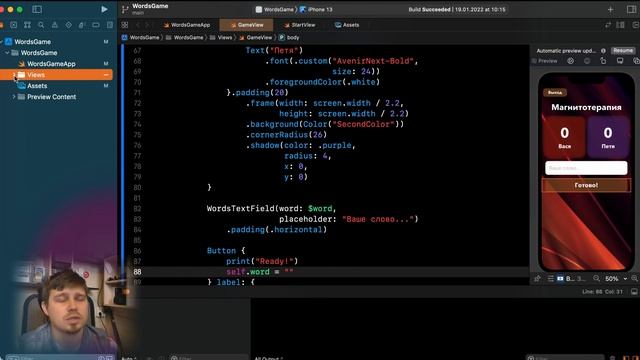
Task: Choose the WordsGame scheme in toolbar
Action: pos(274,9)
